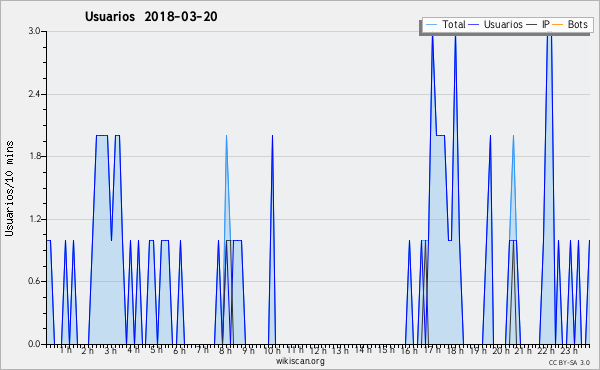Click the 3 h x-axis label
Image resolution: width=600 pixels, height=370 pixels.
point(111,351)
